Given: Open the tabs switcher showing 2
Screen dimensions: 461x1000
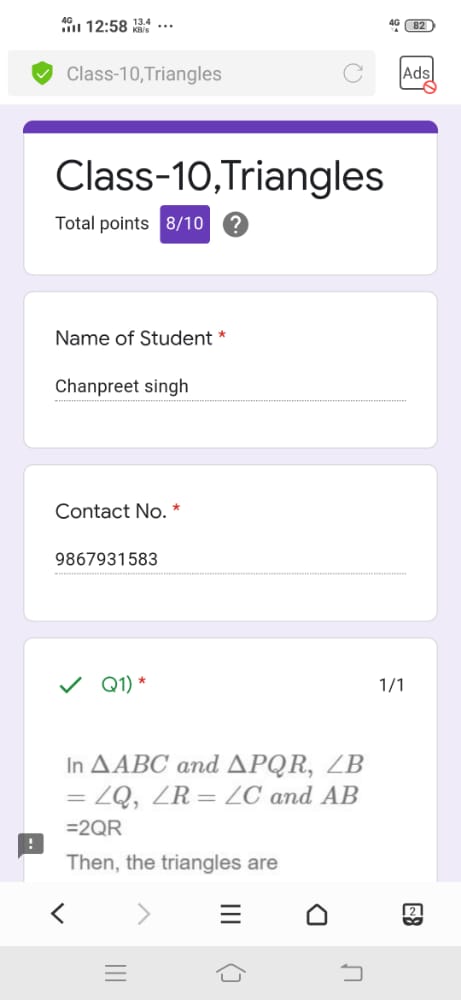Looking at the screenshot, I should click(413, 915).
